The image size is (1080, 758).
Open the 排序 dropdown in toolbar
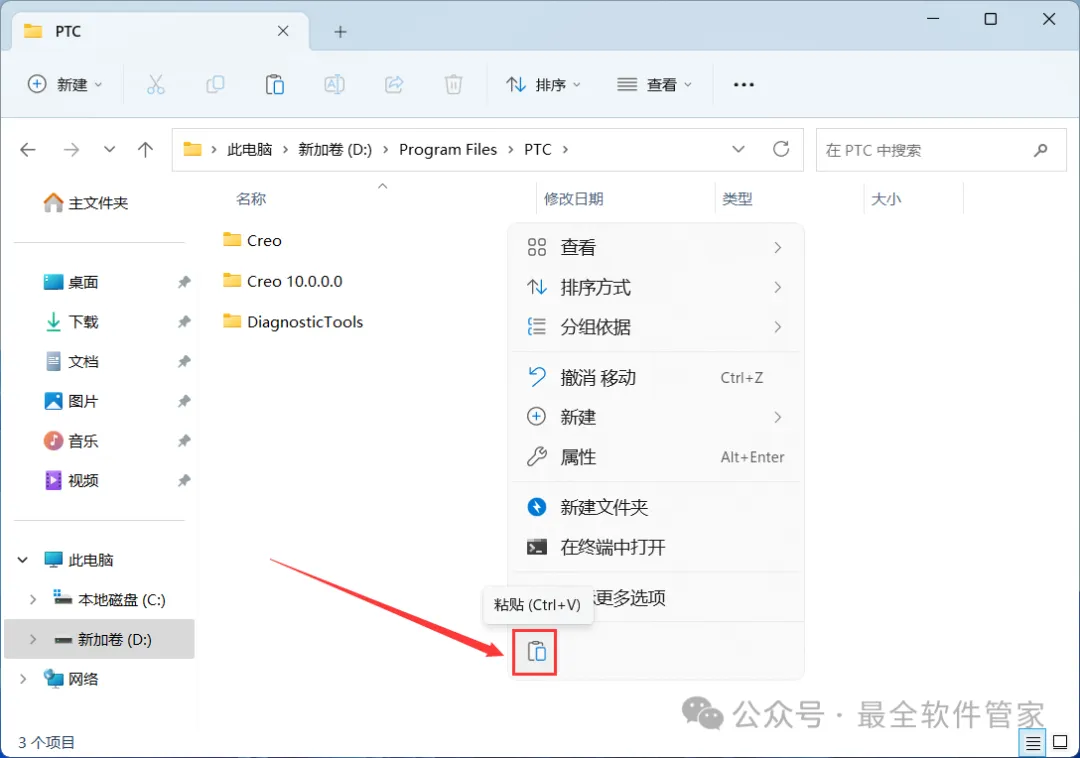click(543, 85)
